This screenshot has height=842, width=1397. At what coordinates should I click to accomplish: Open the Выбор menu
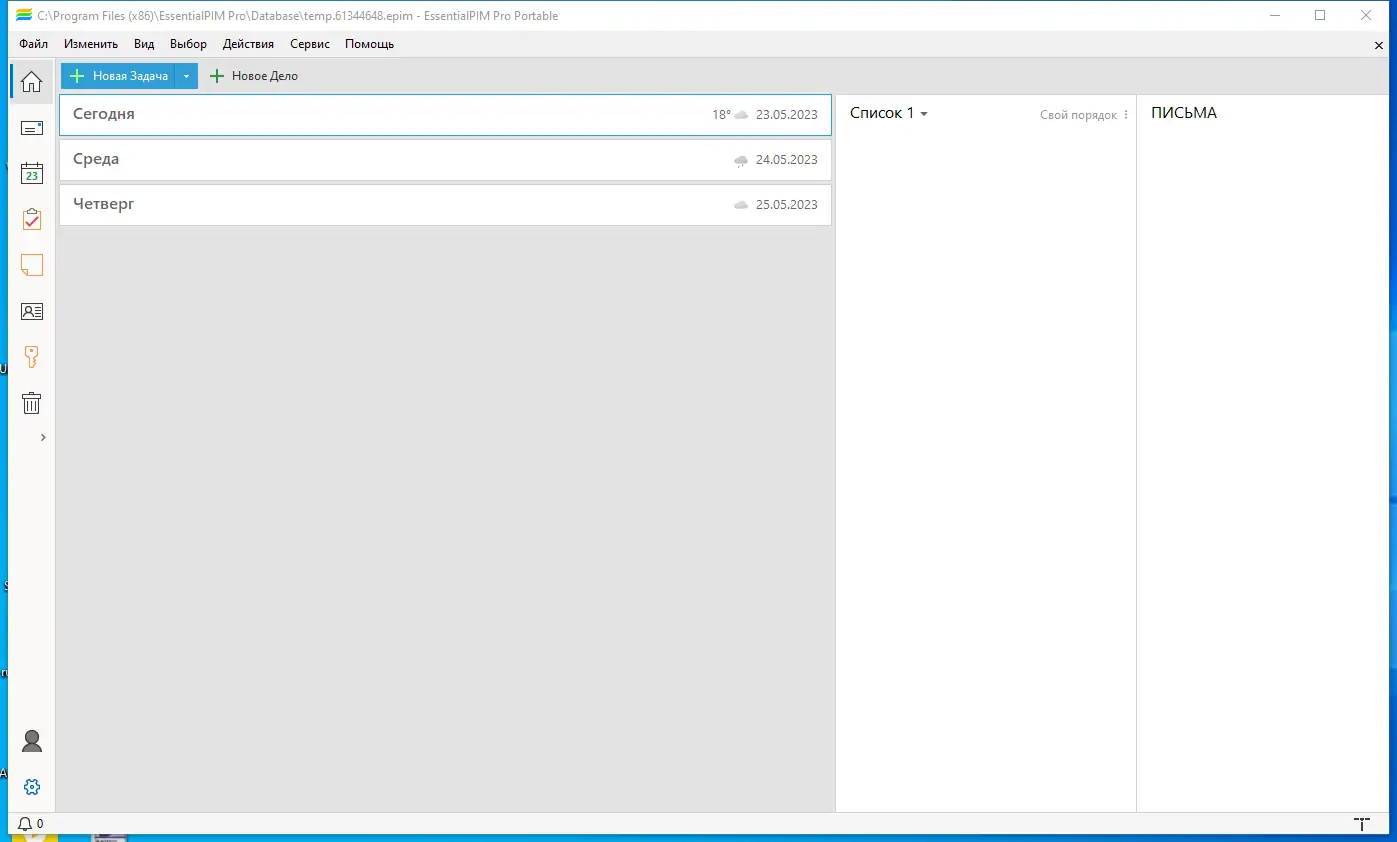click(x=188, y=44)
